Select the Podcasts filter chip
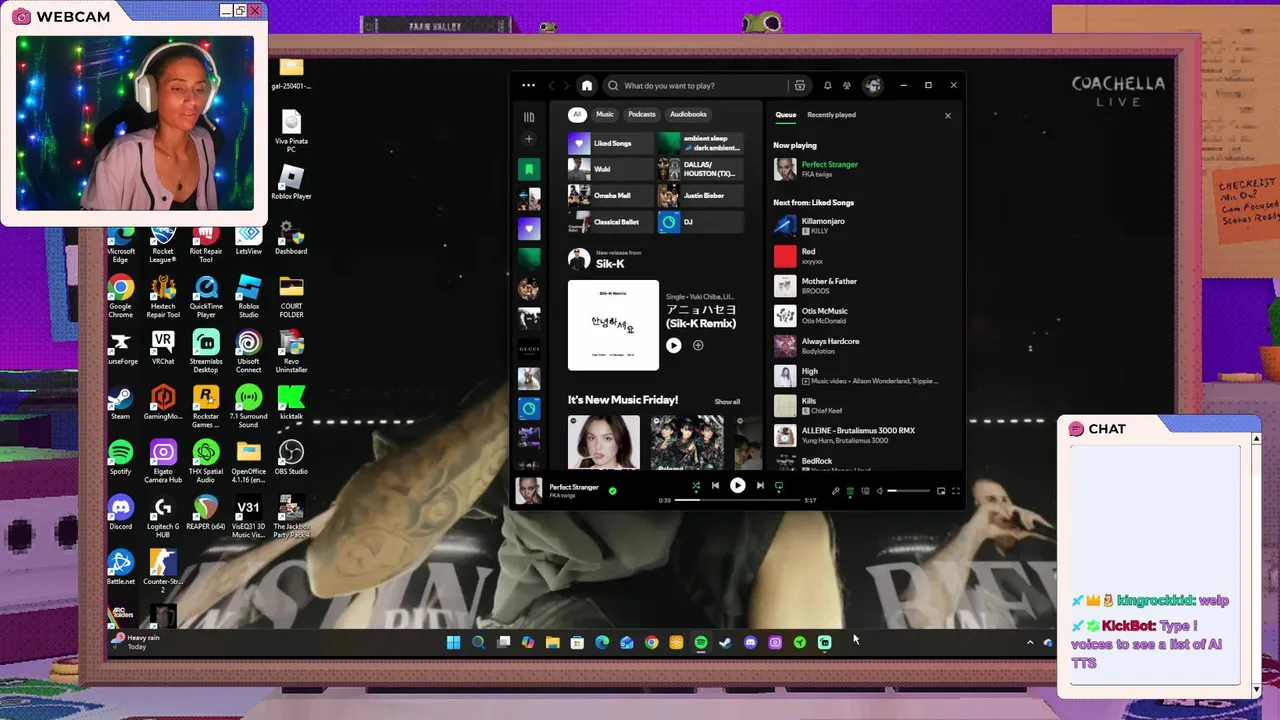The height and width of the screenshot is (720, 1280). pyautogui.click(x=642, y=115)
